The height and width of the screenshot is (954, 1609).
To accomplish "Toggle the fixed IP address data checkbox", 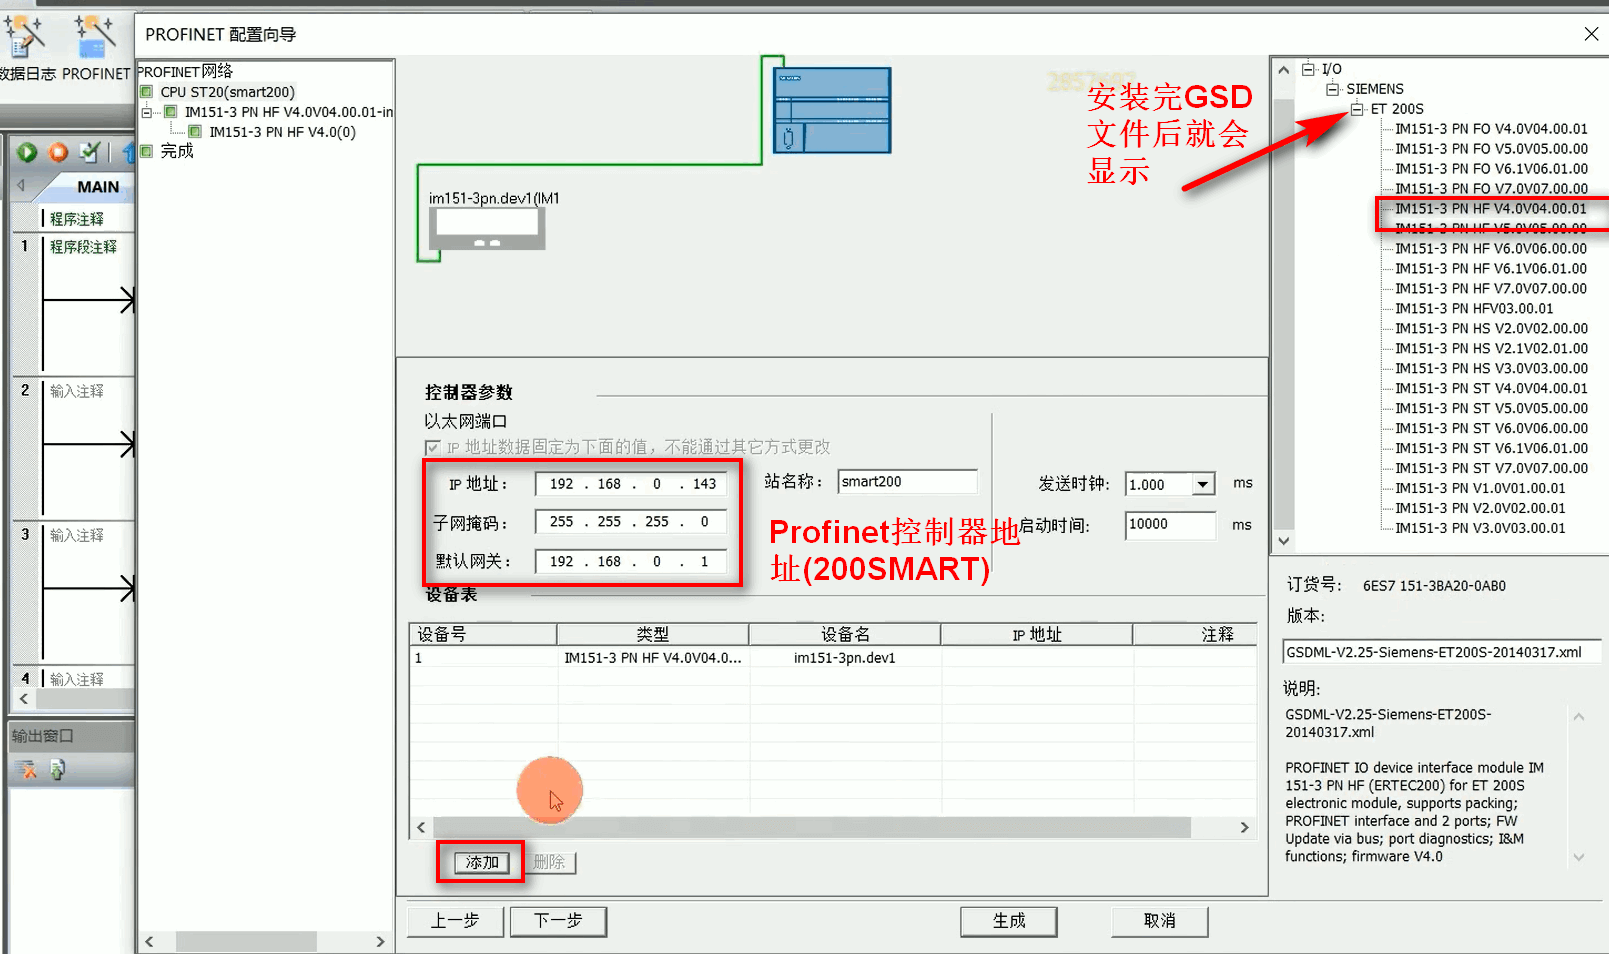I will (433, 447).
